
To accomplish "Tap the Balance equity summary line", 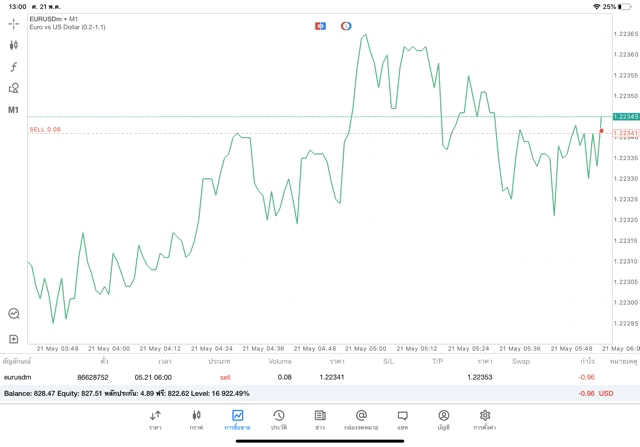I will pyautogui.click(x=127, y=394).
